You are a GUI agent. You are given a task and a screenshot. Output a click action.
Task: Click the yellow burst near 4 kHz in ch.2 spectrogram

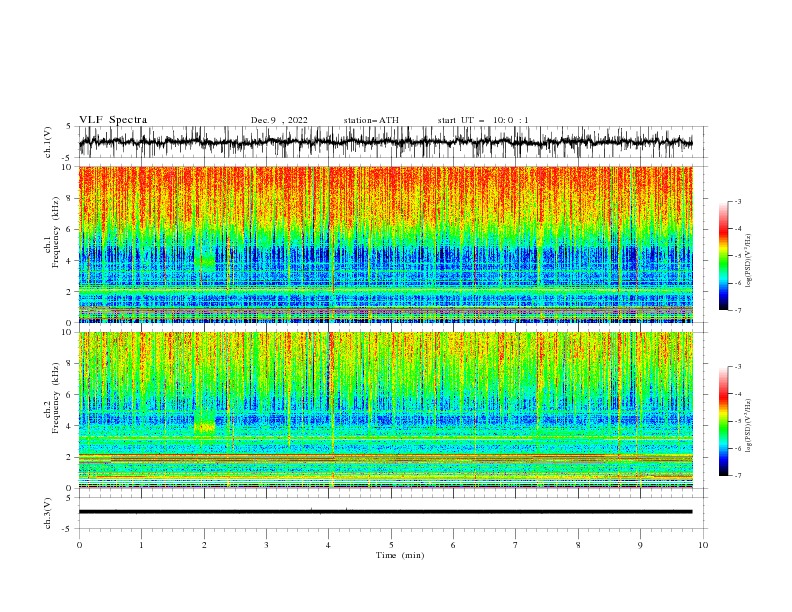coord(205,425)
